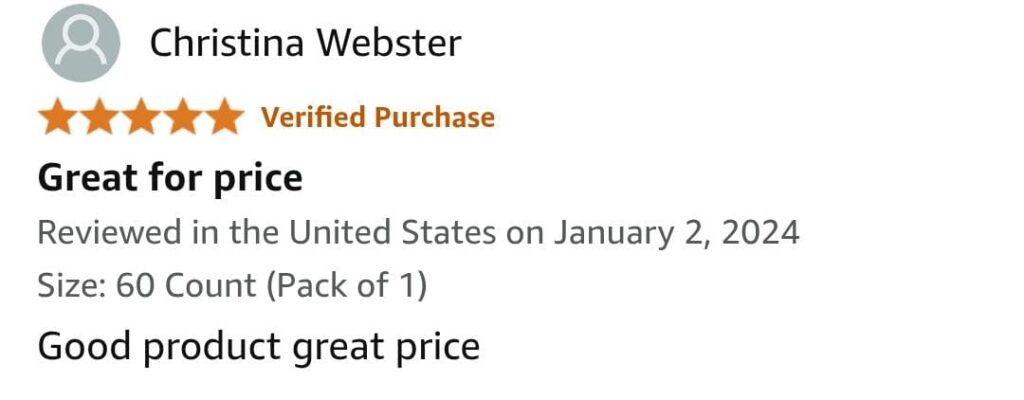Screen dimensions: 1024x400
Task: Click "Good product" in the review body
Action: [x=159, y=347]
